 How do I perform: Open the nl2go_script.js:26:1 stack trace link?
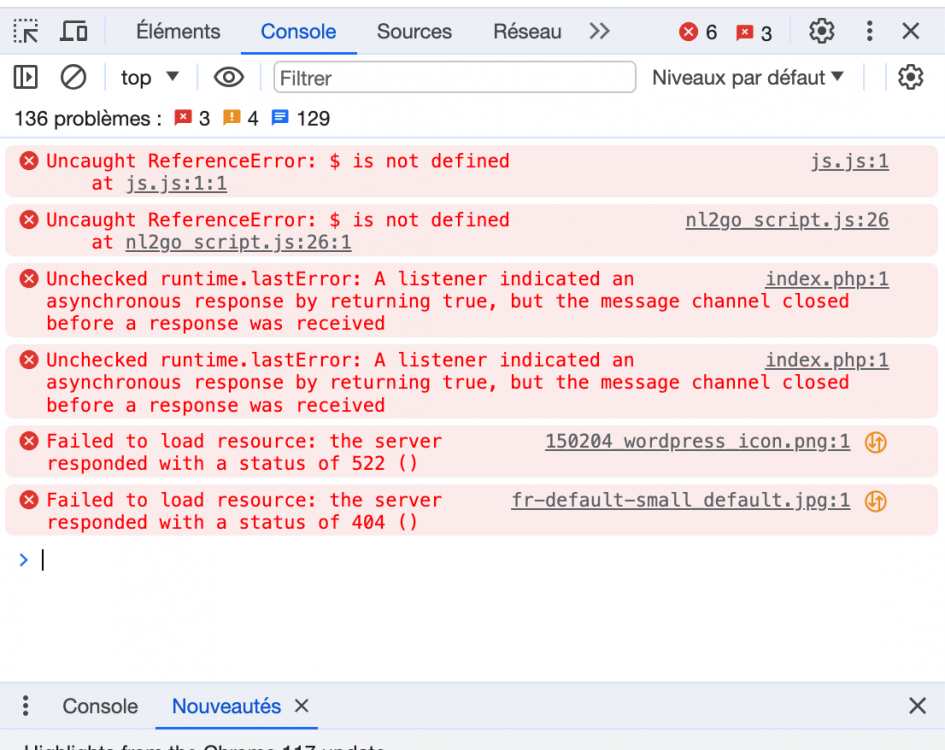tap(238, 242)
